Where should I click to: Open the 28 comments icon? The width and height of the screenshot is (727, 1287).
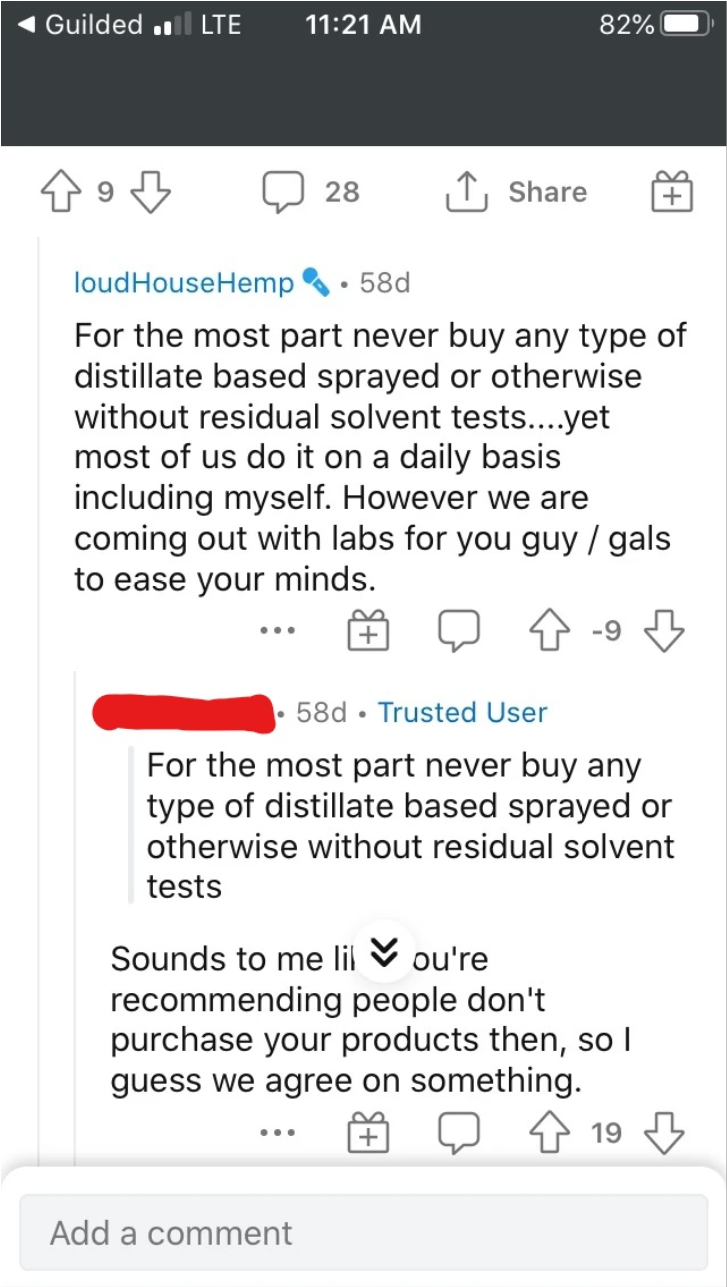[x=284, y=192]
